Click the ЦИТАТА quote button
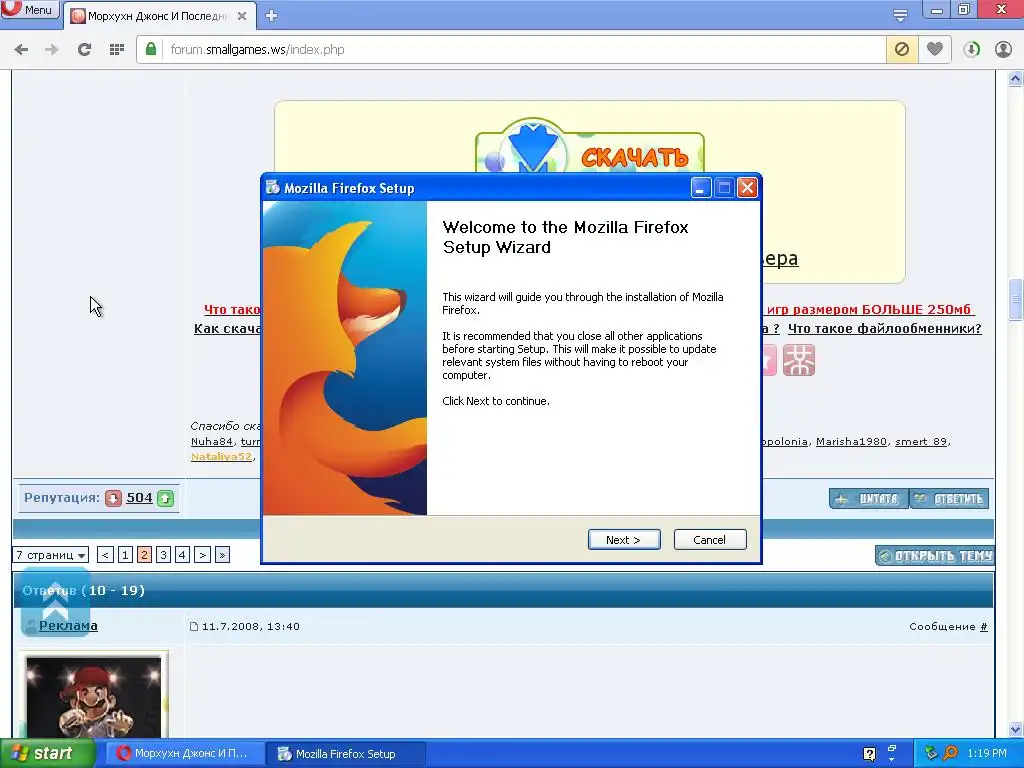The height and width of the screenshot is (768, 1024). click(x=869, y=499)
